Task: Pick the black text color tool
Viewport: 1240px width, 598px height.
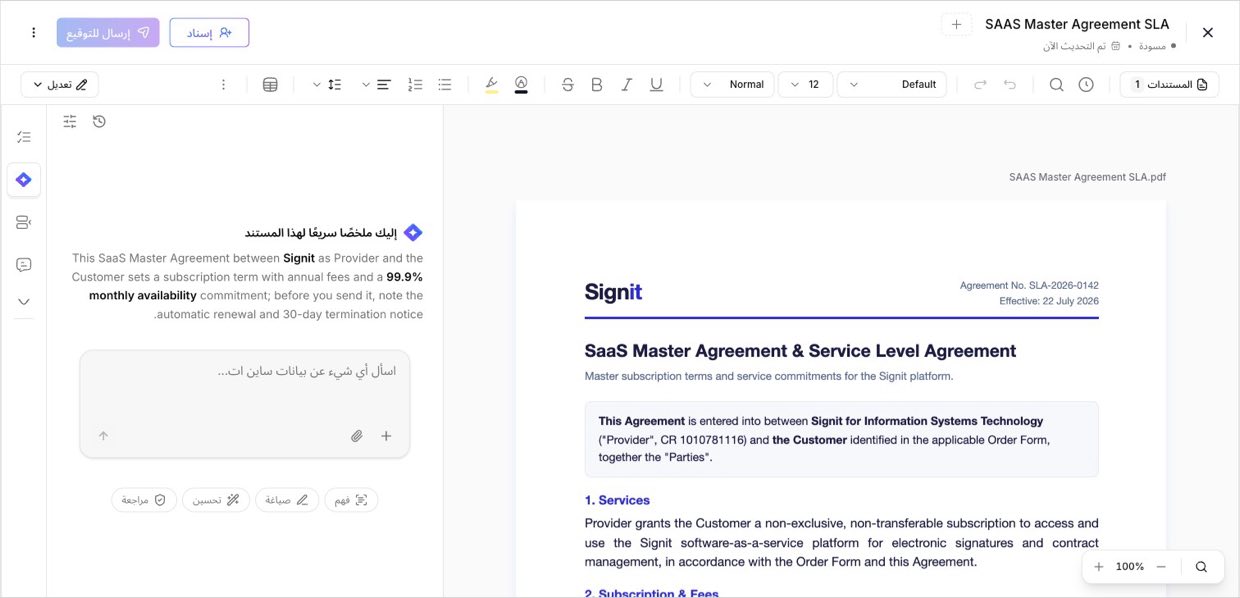Action: pos(521,85)
